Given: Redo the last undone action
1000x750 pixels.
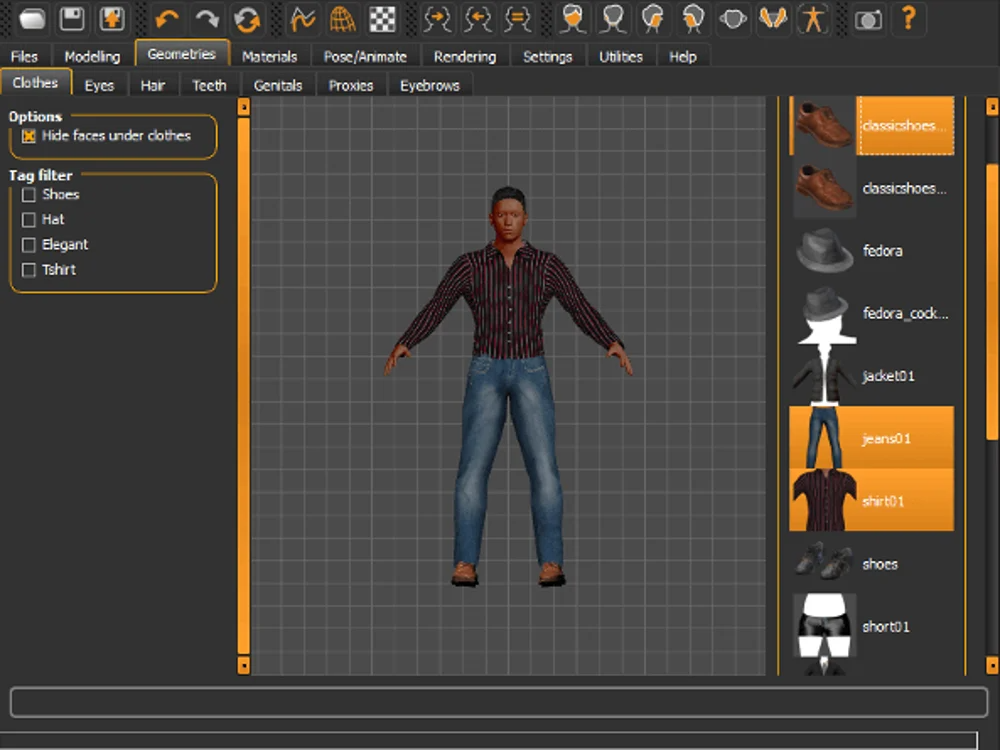Looking at the screenshot, I should click(x=206, y=18).
